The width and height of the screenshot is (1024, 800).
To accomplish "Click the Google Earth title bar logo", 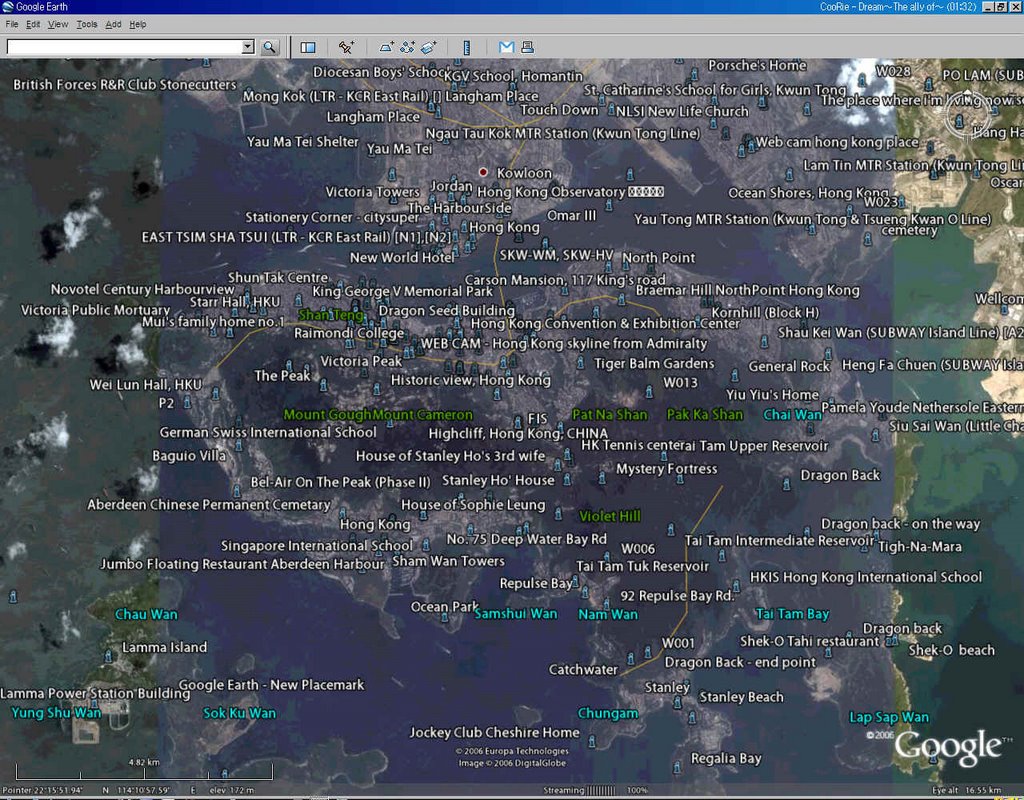I will click(x=7, y=7).
